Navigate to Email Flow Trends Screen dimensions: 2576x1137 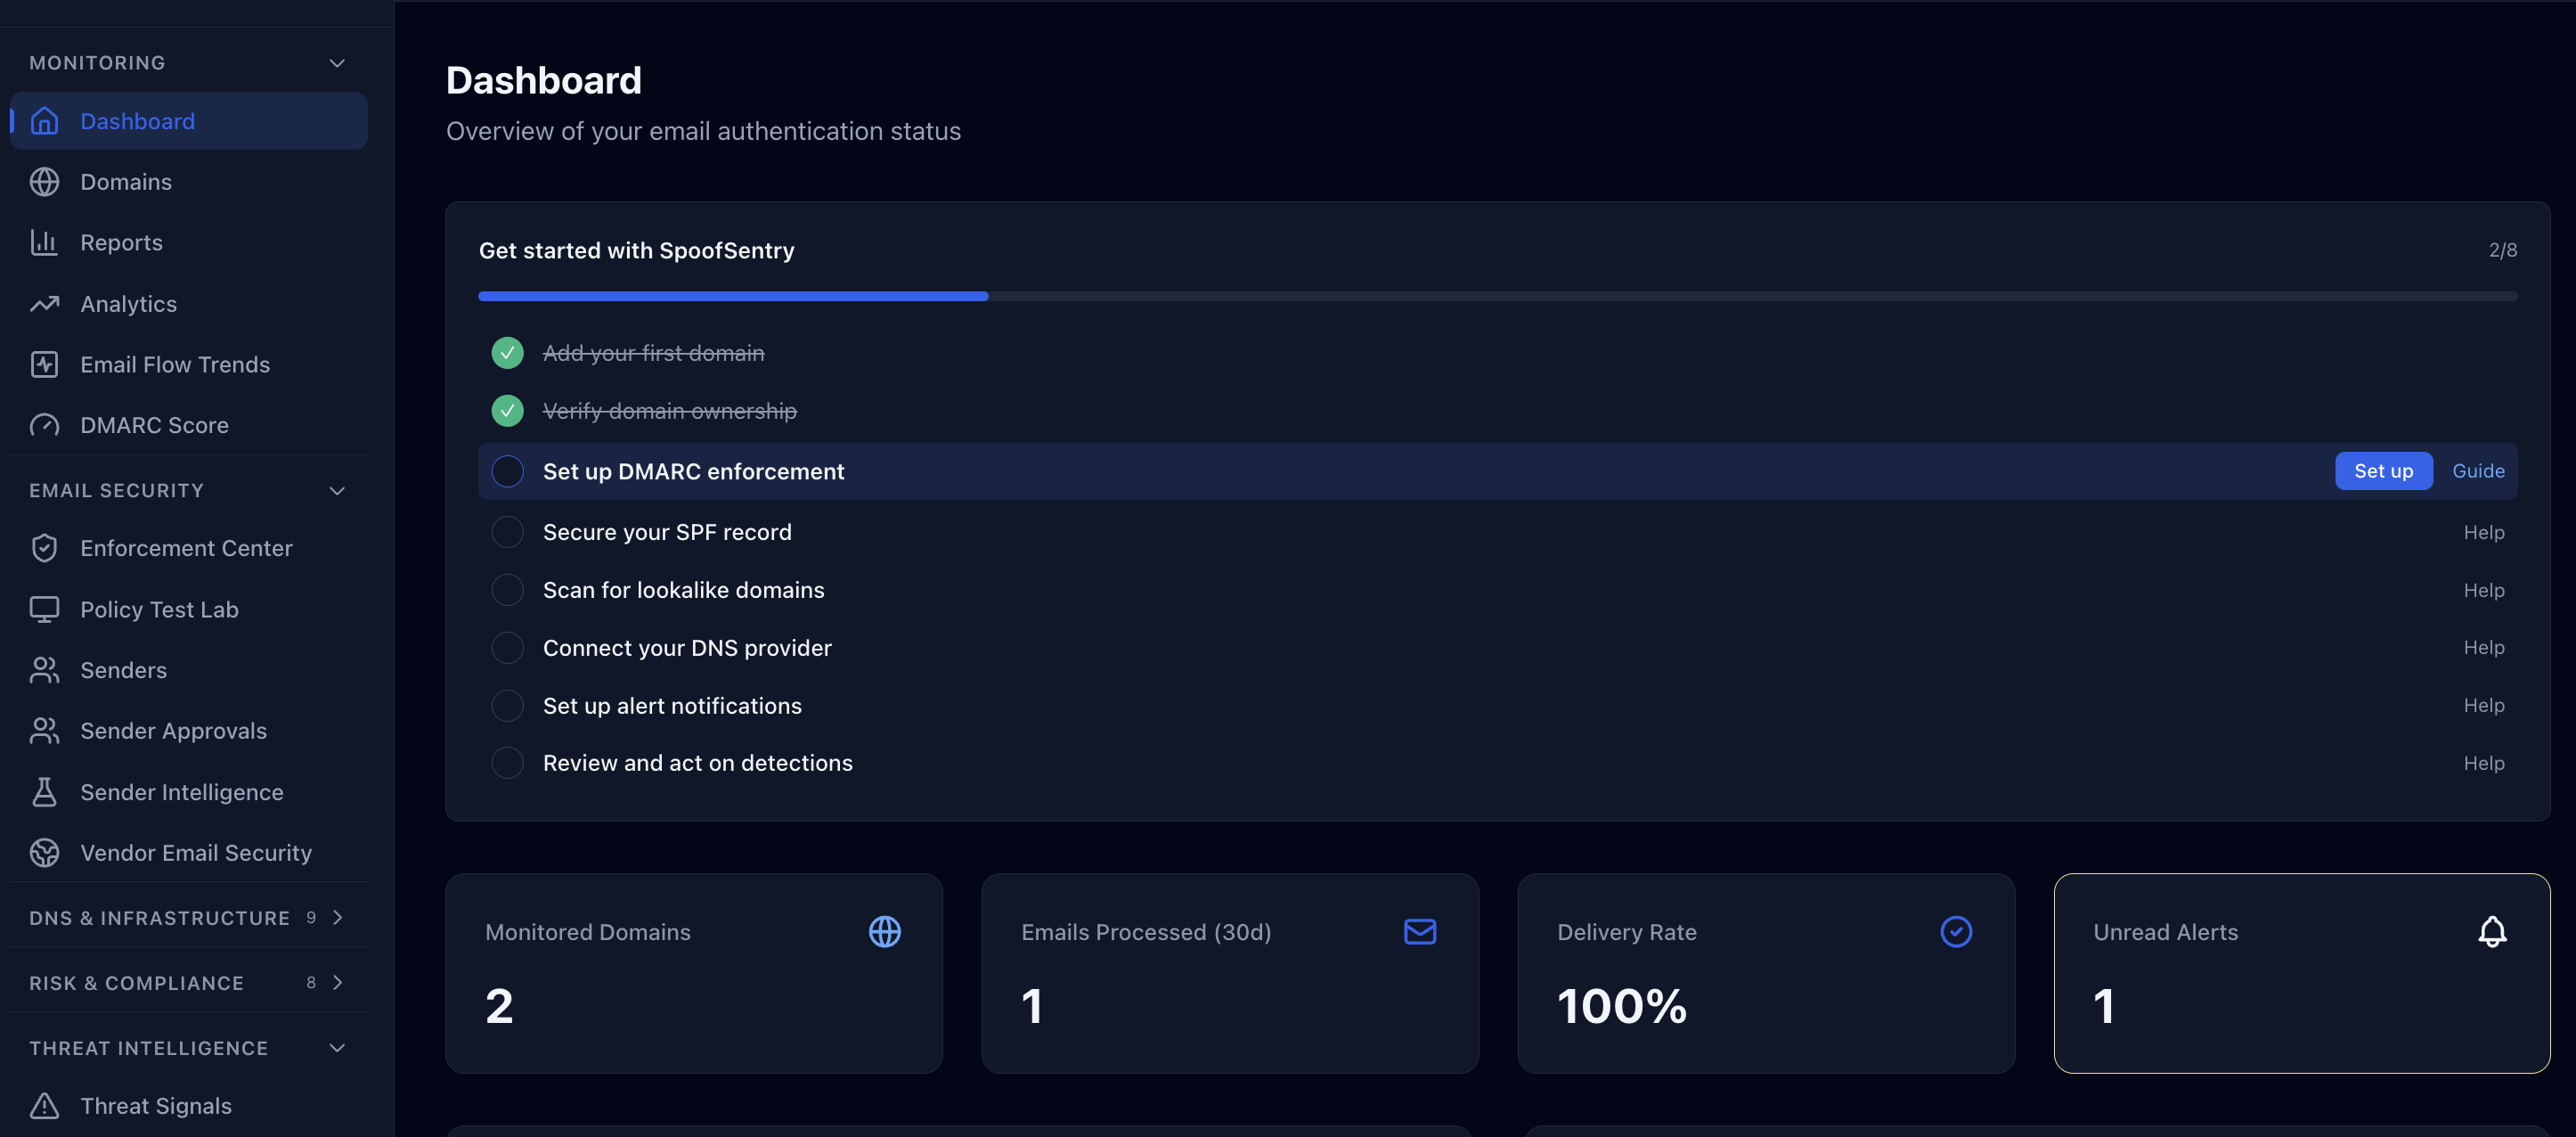click(189, 364)
